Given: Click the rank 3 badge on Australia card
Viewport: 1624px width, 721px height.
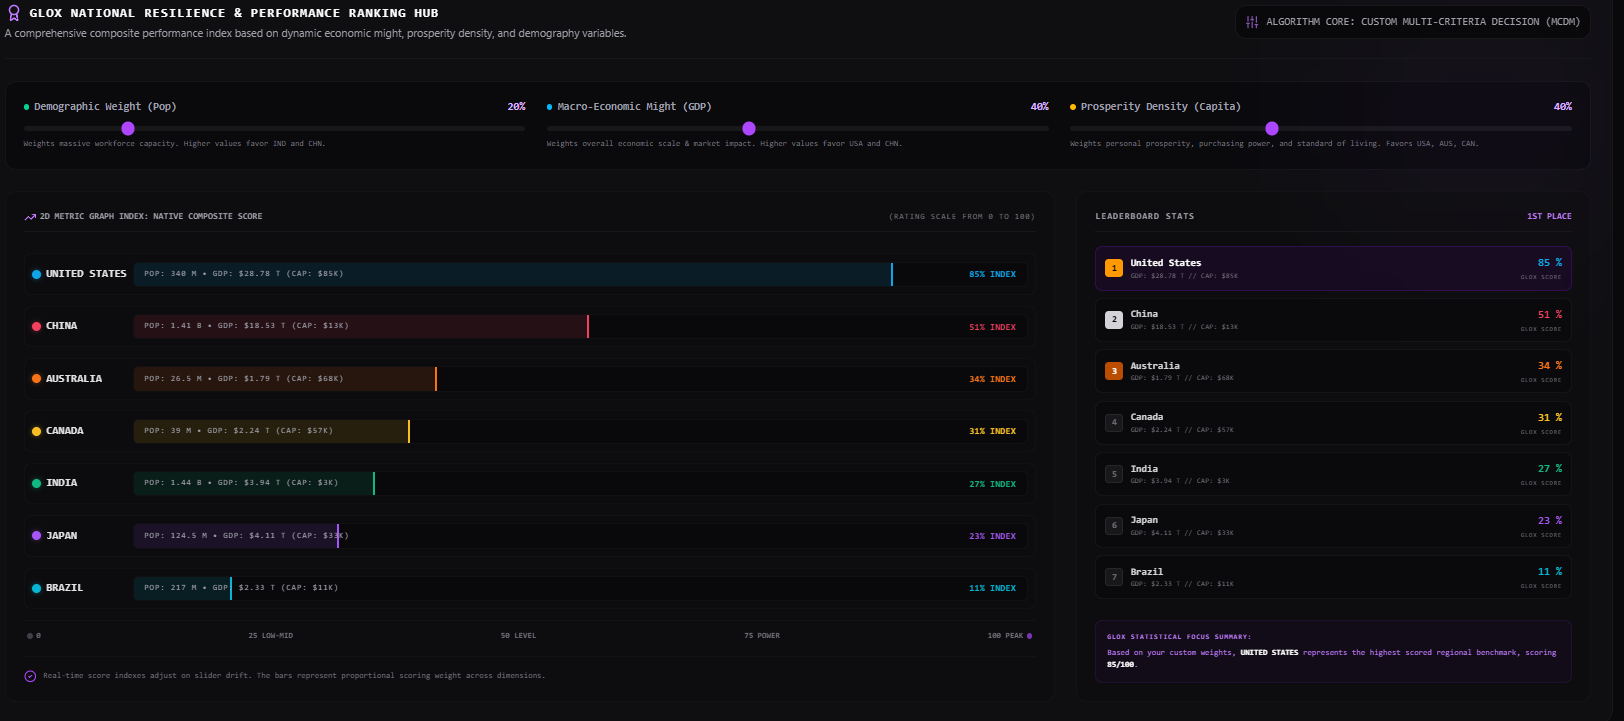Looking at the screenshot, I should pyautogui.click(x=1114, y=371).
